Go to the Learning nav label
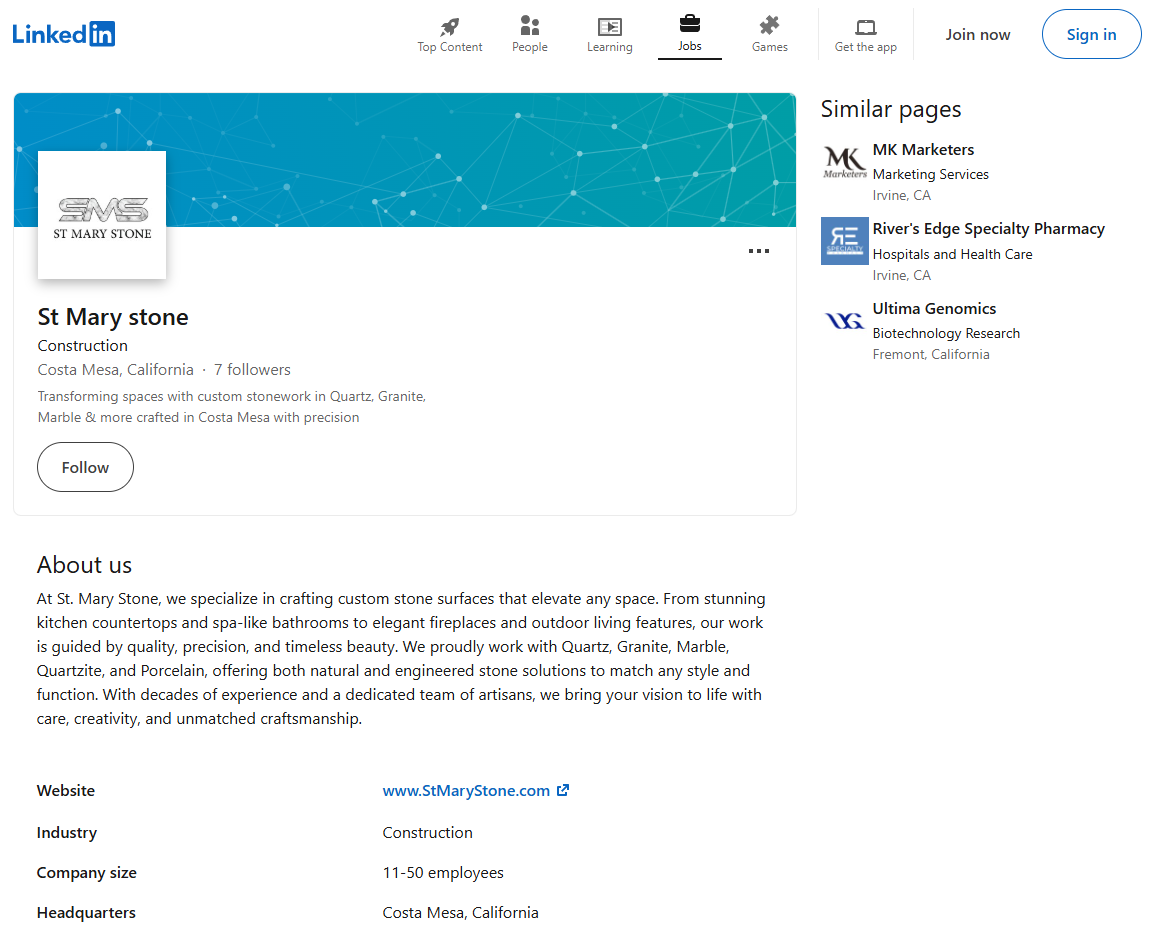This screenshot has width=1152, height=935. pos(610,47)
